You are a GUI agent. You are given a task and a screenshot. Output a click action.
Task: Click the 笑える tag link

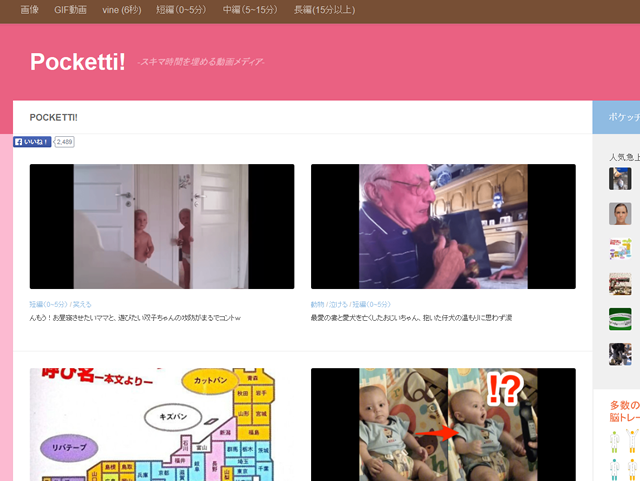82,305
